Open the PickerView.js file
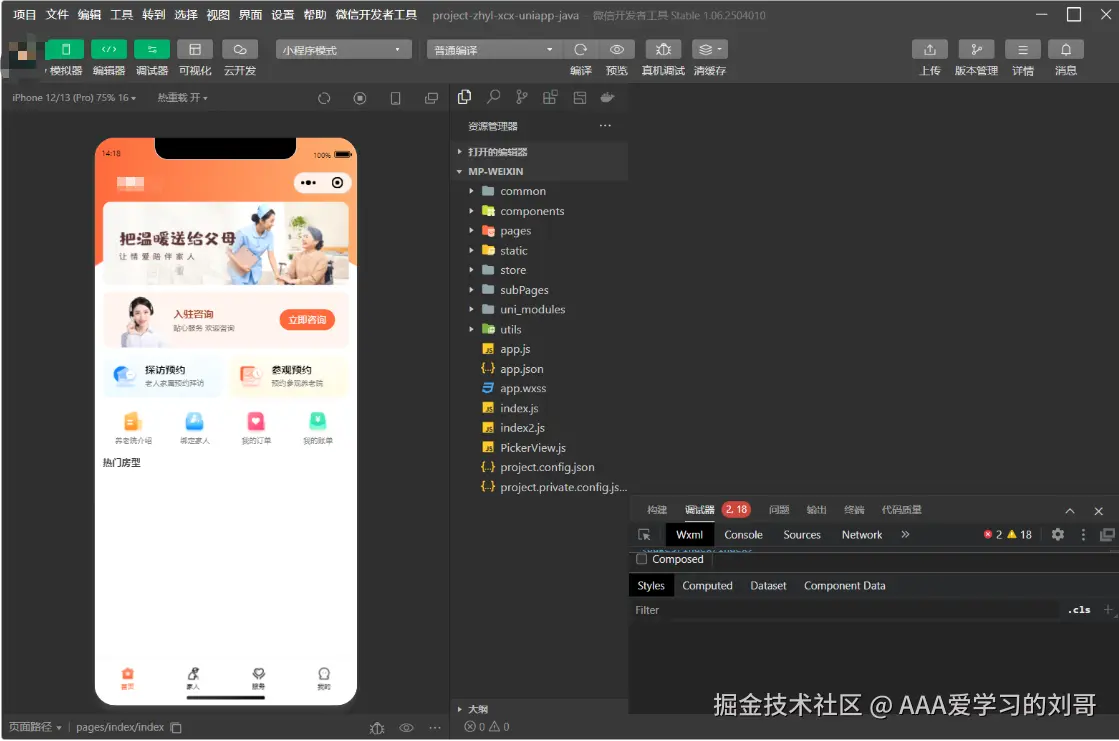 (533, 448)
